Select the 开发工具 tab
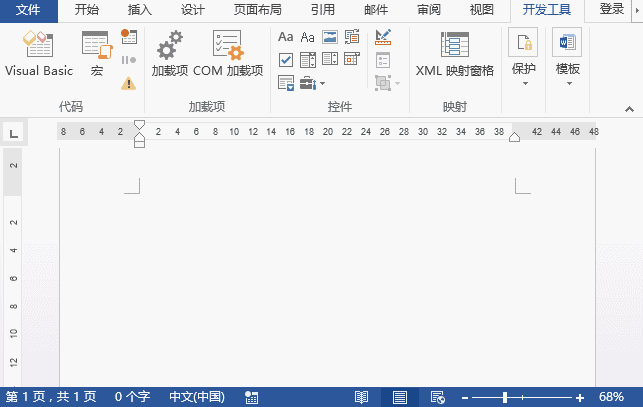 tap(547, 10)
